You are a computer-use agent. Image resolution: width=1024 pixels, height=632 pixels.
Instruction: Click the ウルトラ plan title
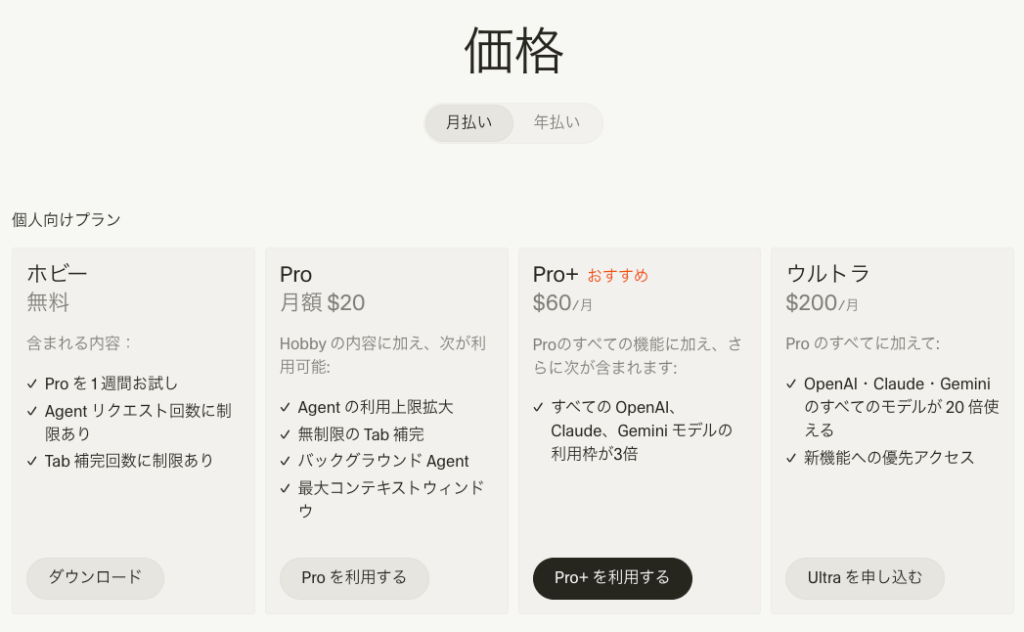pyautogui.click(x=827, y=274)
